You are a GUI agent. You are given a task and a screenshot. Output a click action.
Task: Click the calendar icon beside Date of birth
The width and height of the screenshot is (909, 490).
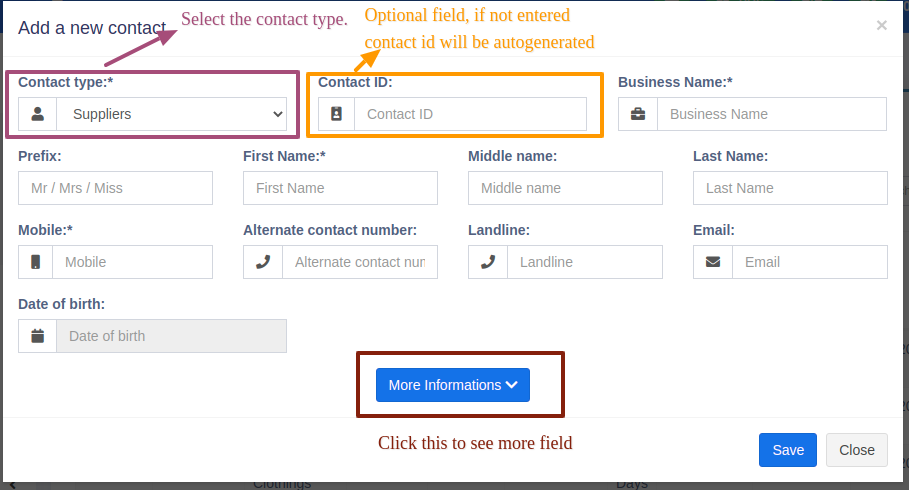(38, 336)
